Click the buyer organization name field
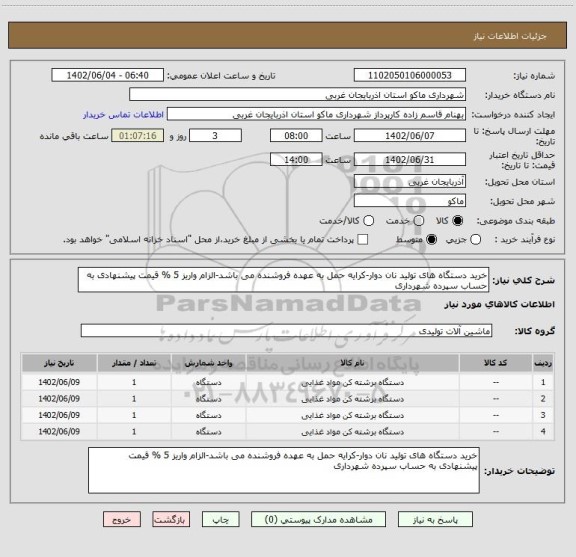Viewport: 576px width, 557px height. (298, 95)
